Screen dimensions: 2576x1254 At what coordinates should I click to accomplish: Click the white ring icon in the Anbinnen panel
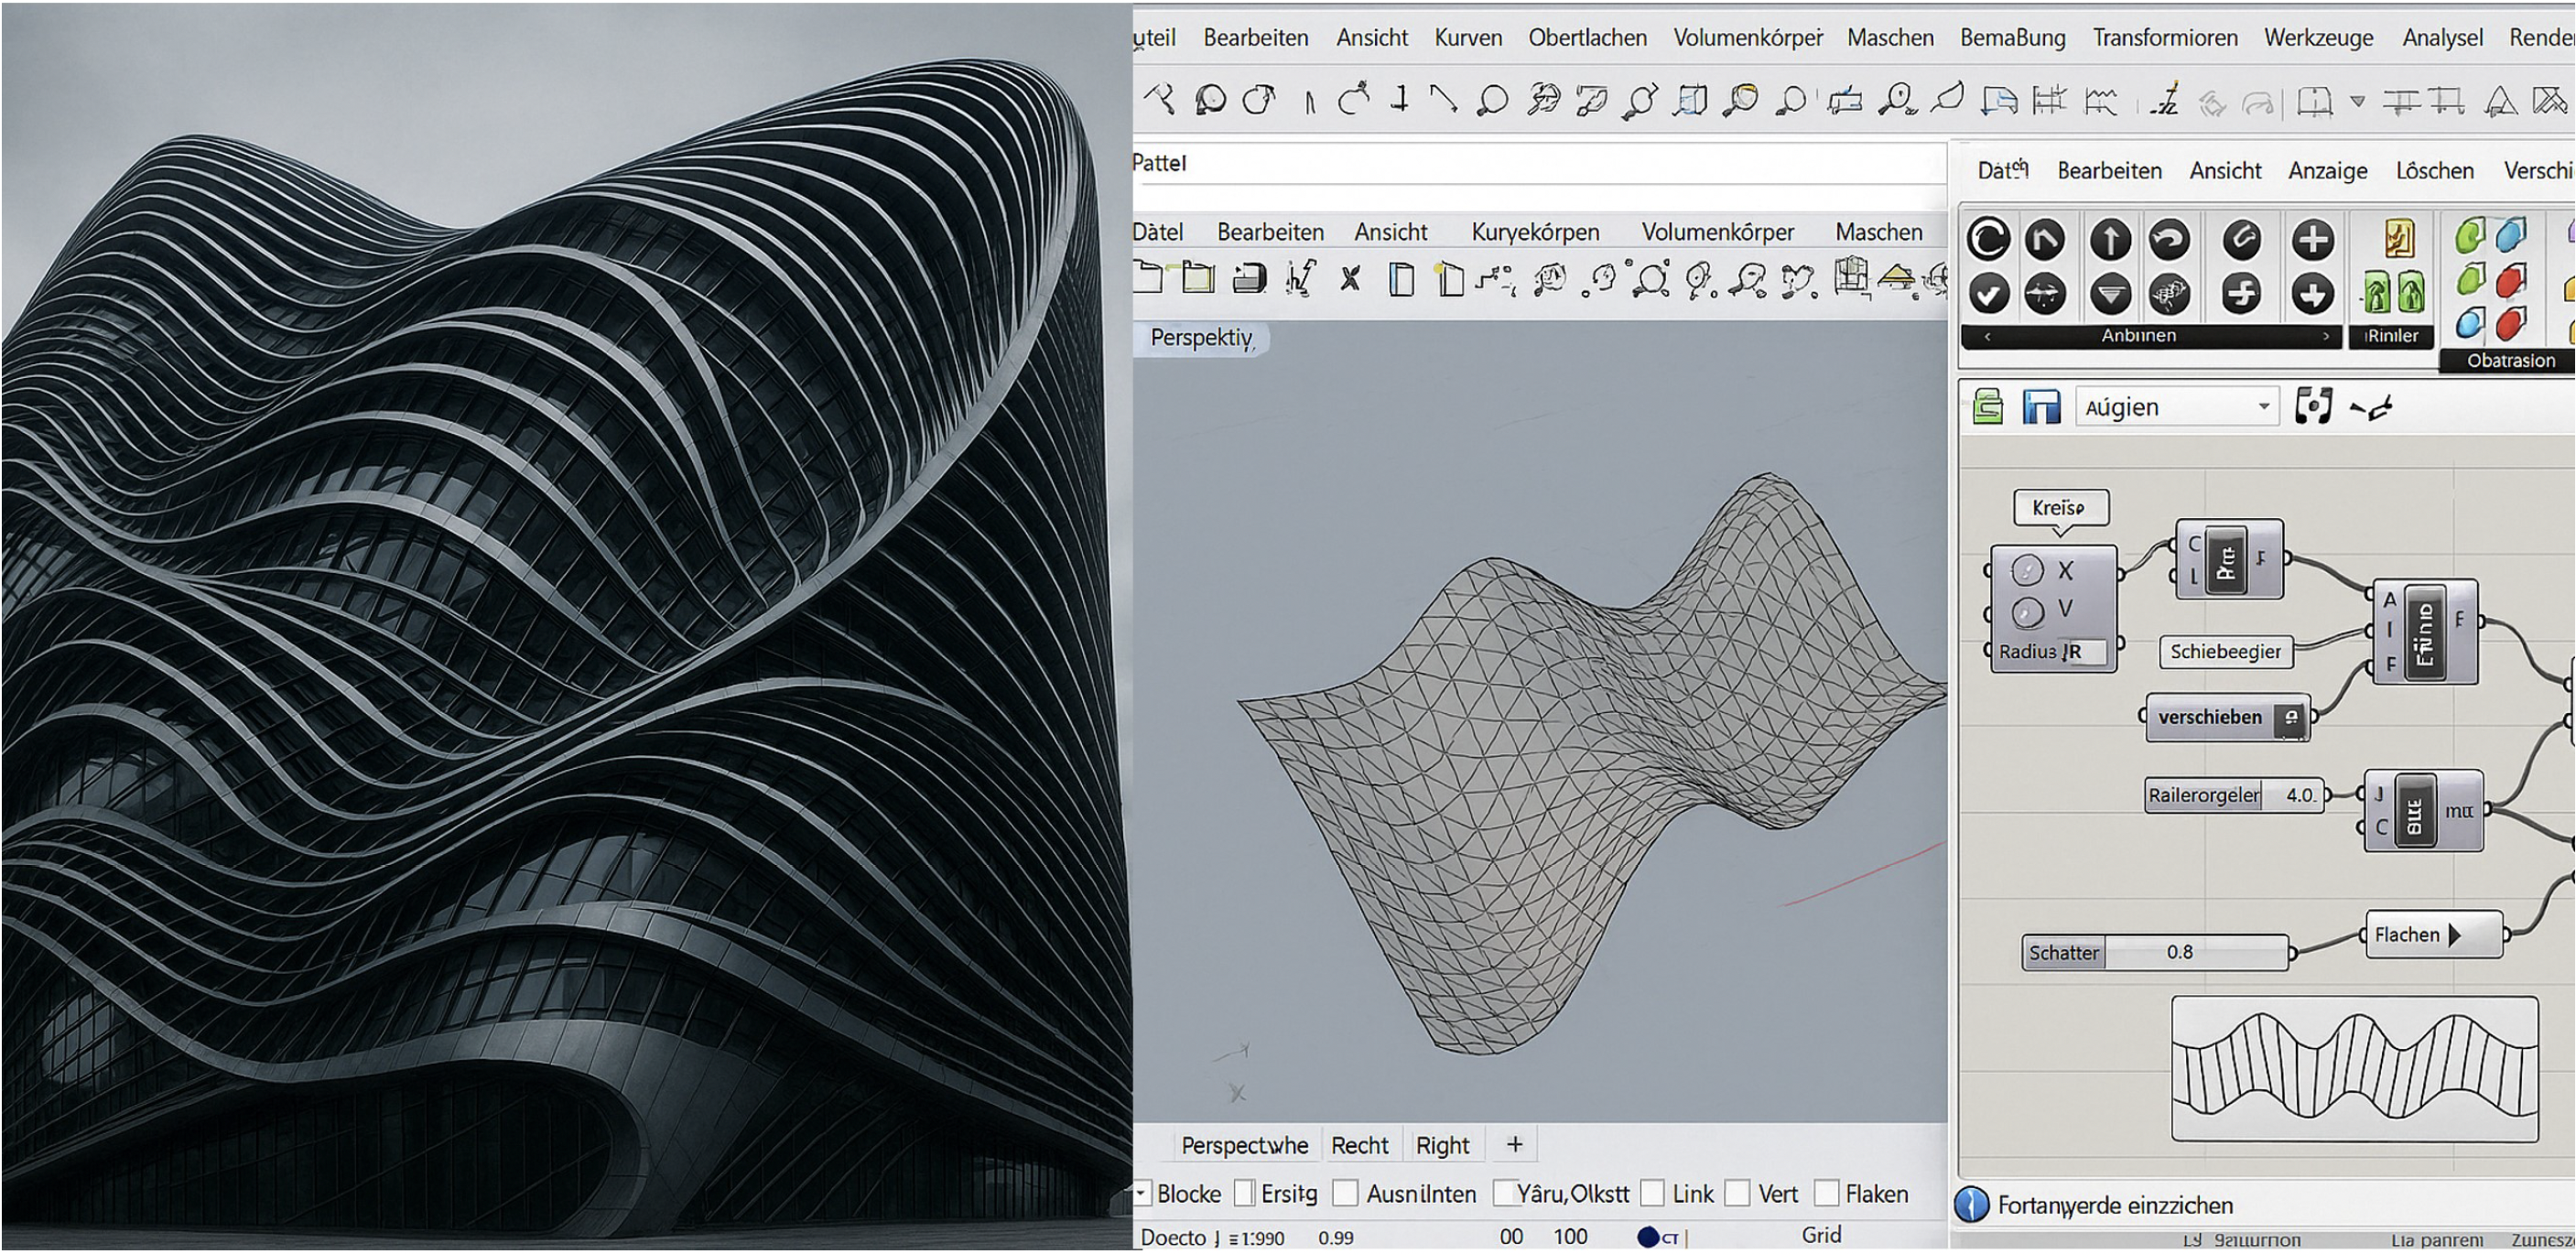click(x=1988, y=239)
